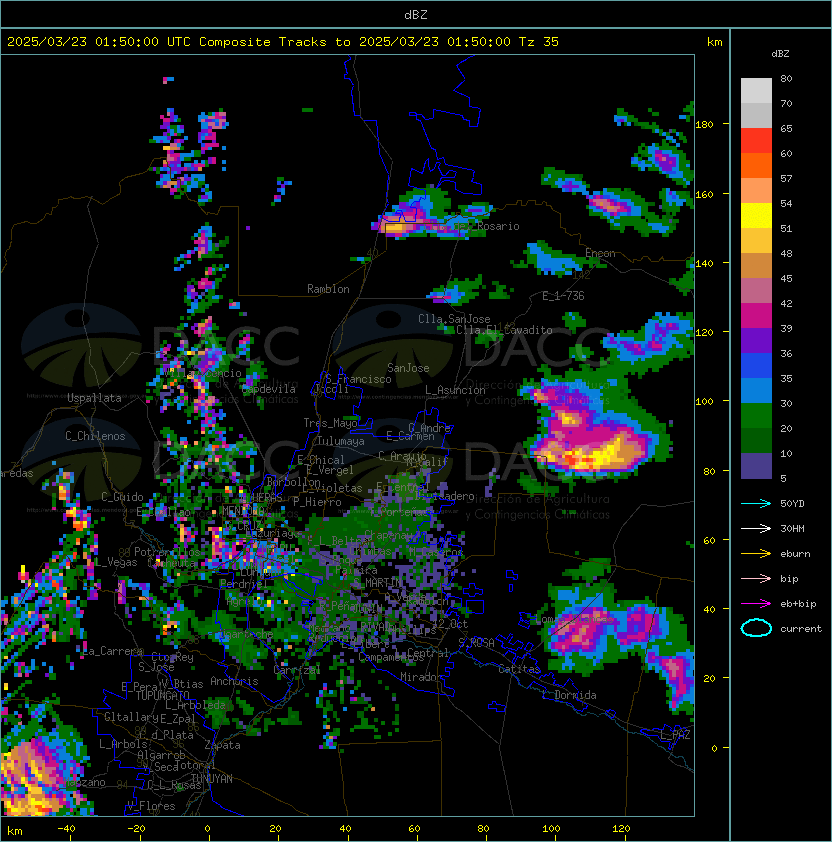
Task: Pick the bright yellow swatch below 54
Action: (x=756, y=215)
